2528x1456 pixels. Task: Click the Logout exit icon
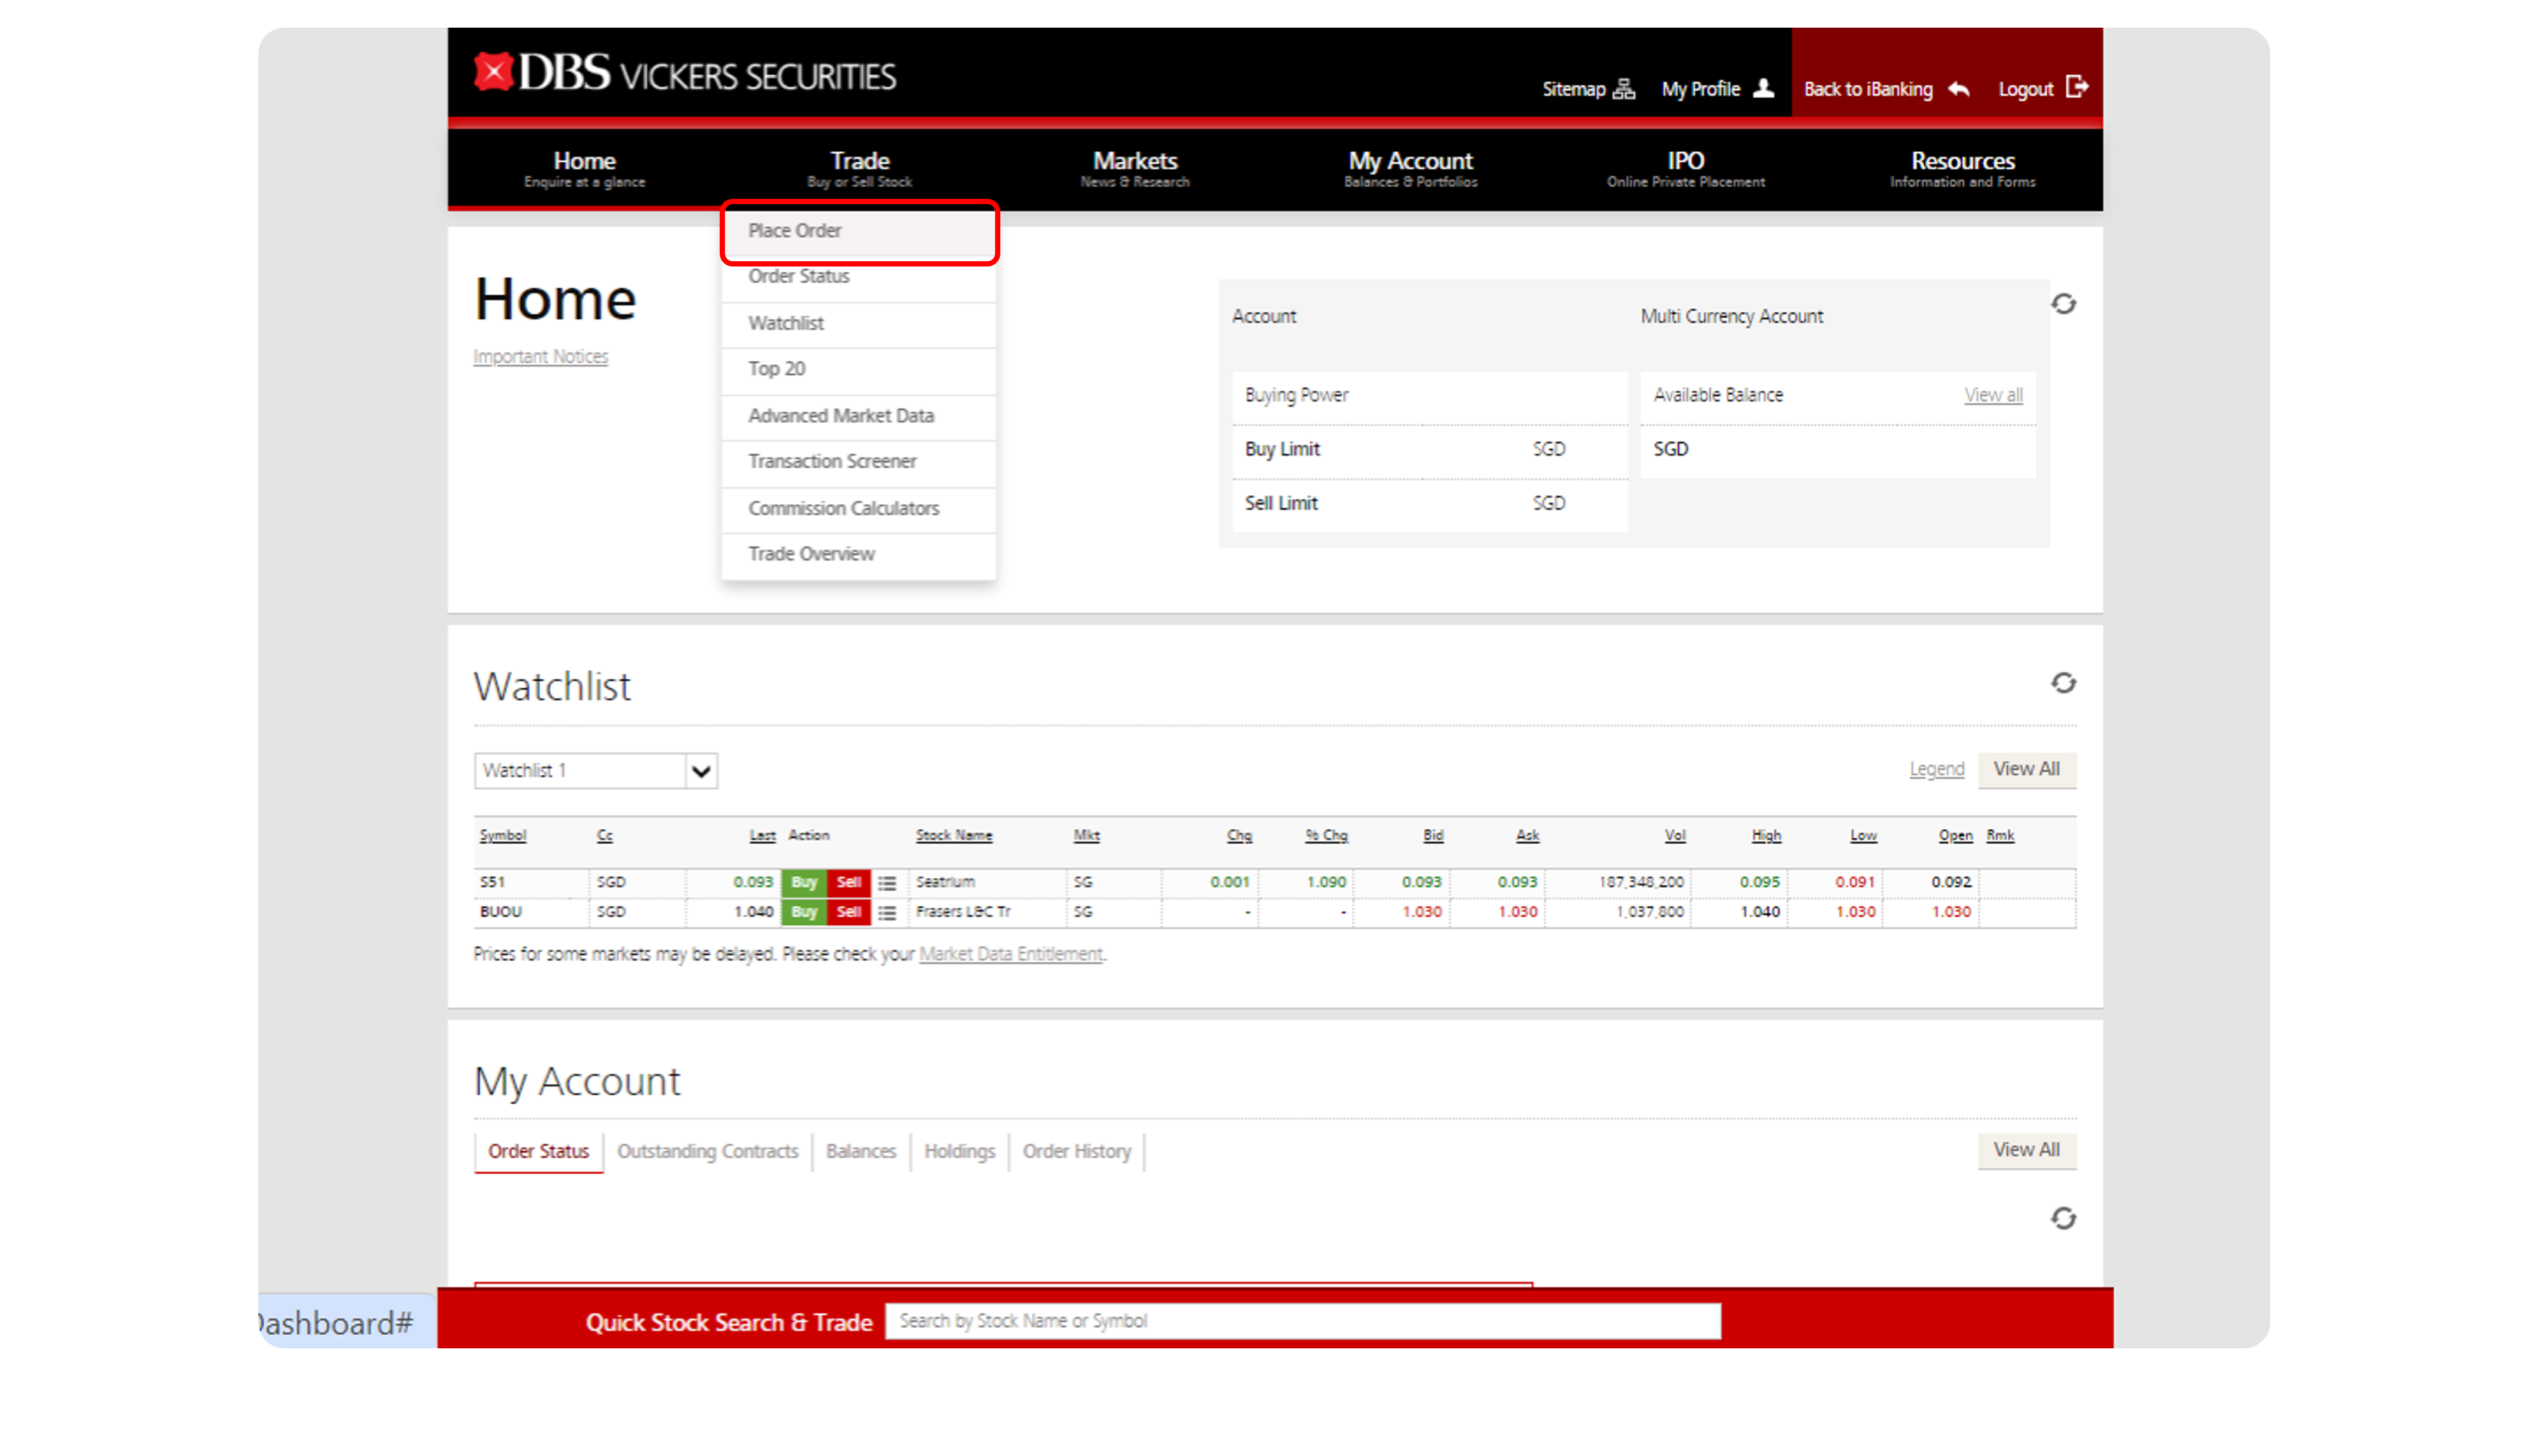pyautogui.click(x=2078, y=87)
